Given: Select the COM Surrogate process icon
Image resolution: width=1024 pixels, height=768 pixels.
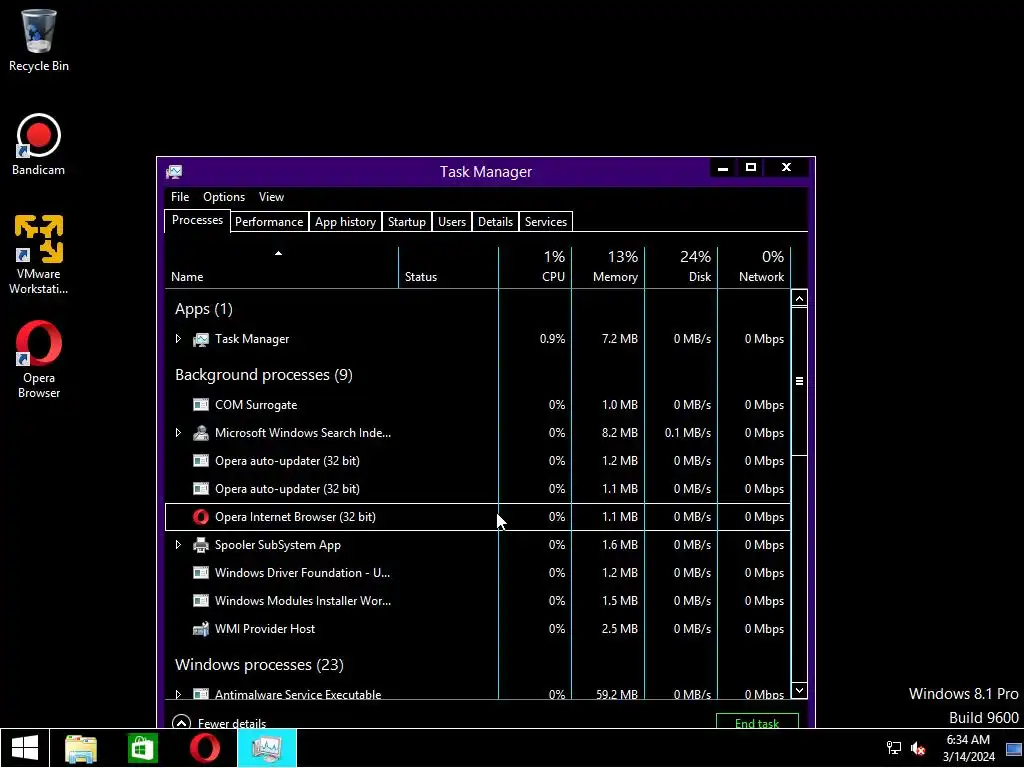Looking at the screenshot, I should tap(200, 405).
